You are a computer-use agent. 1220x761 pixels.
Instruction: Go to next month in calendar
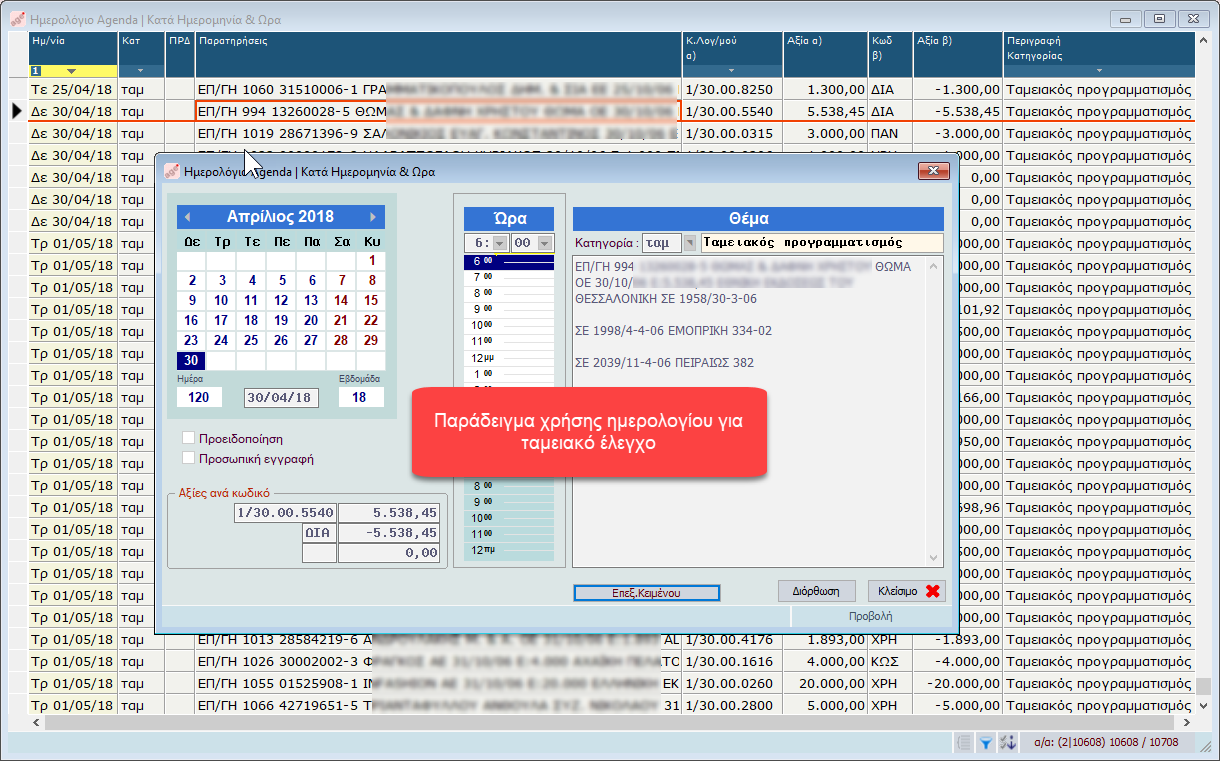373,217
